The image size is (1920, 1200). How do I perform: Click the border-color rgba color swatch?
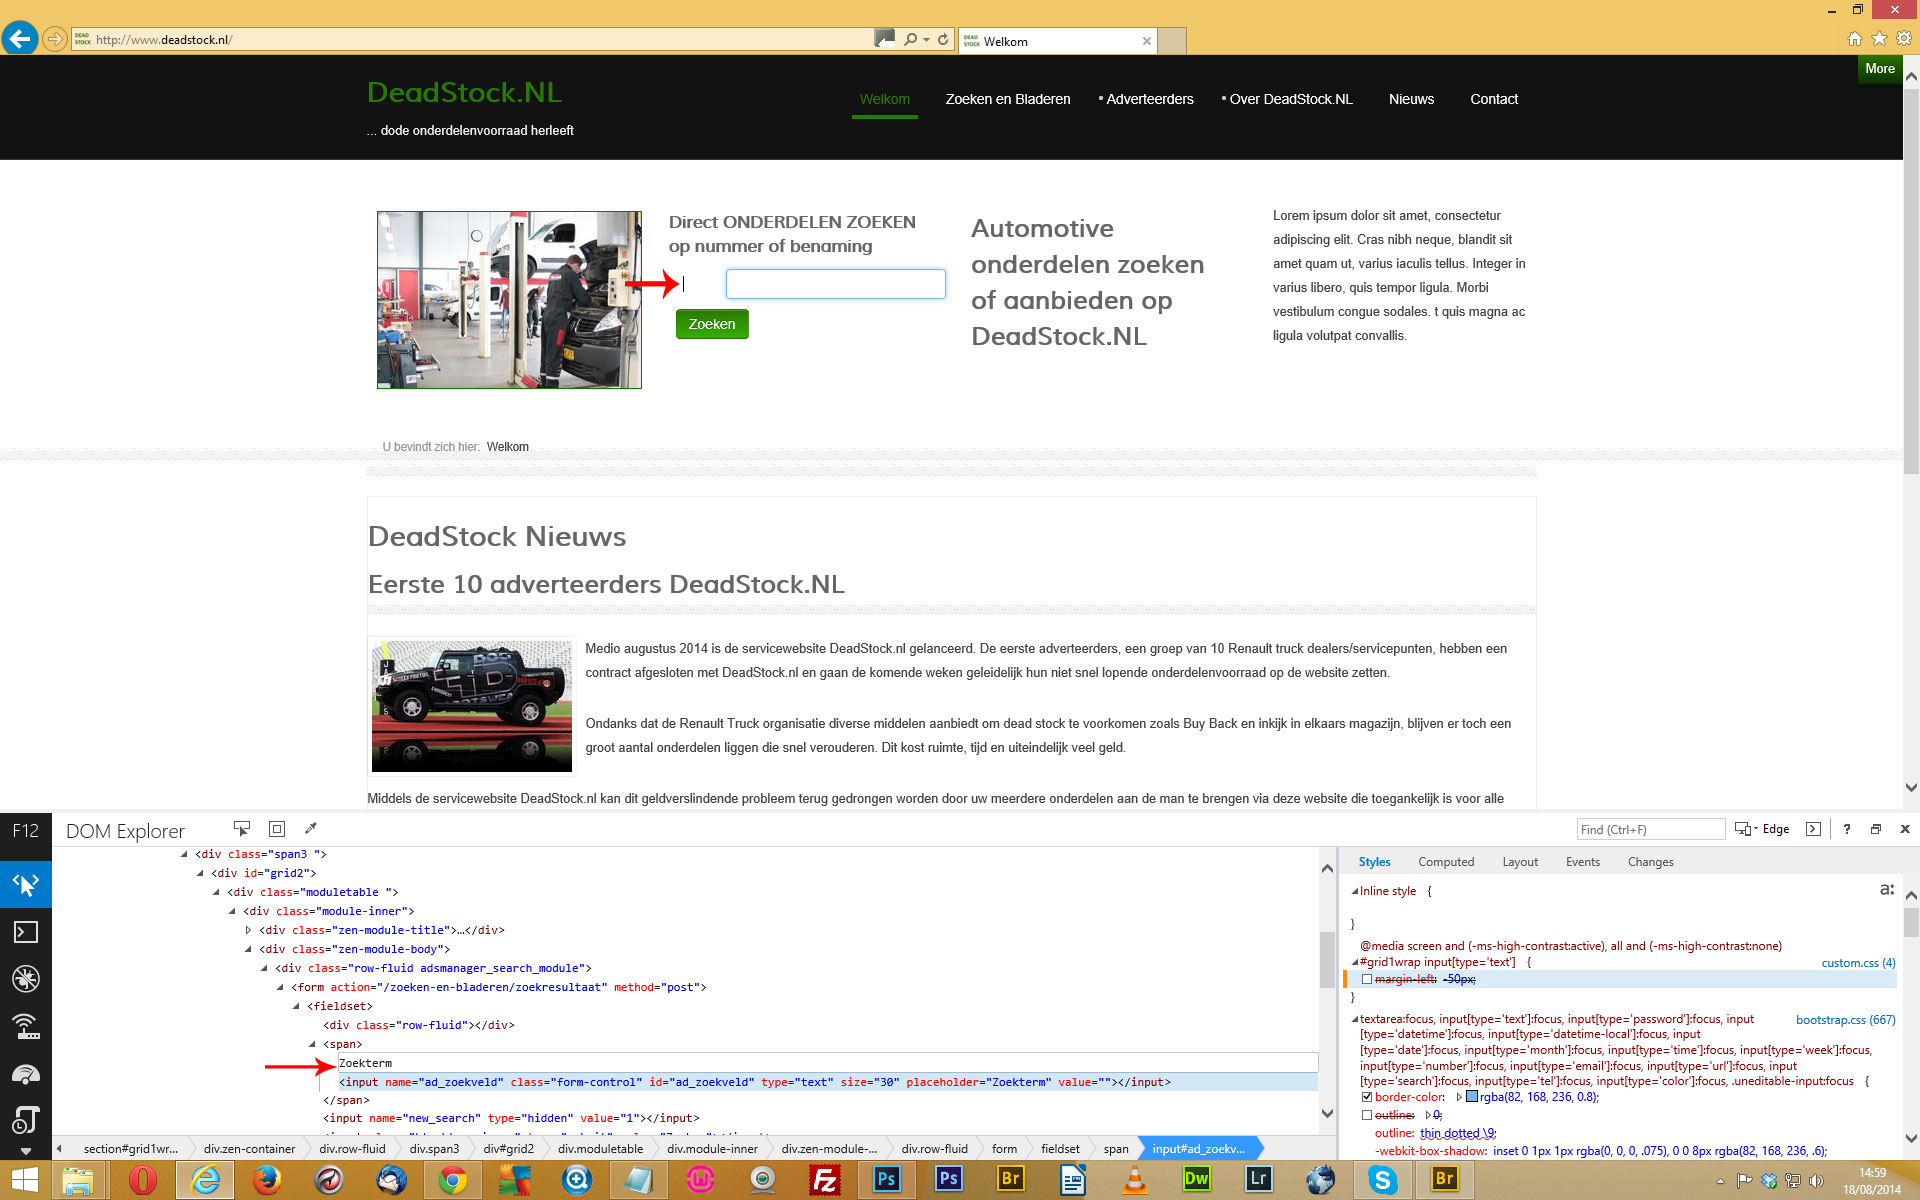pyautogui.click(x=1472, y=1097)
